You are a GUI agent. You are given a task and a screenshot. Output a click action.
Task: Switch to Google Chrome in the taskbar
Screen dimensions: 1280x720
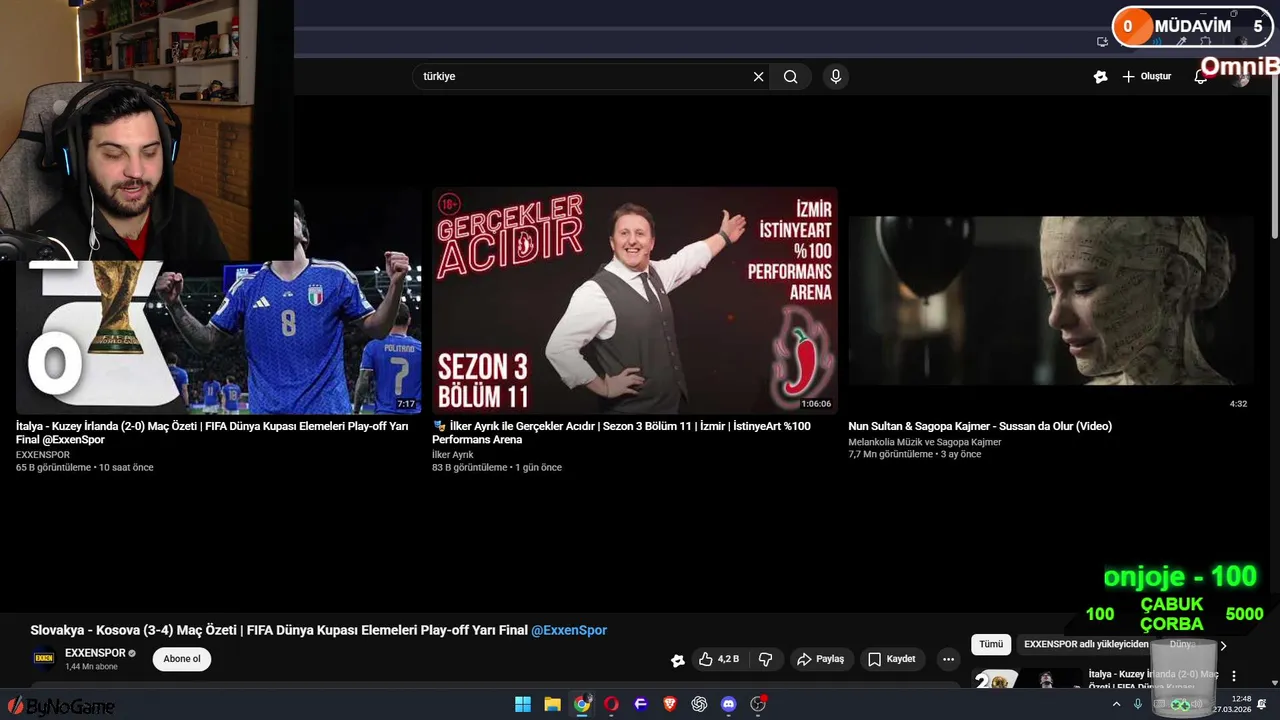[x=582, y=704]
